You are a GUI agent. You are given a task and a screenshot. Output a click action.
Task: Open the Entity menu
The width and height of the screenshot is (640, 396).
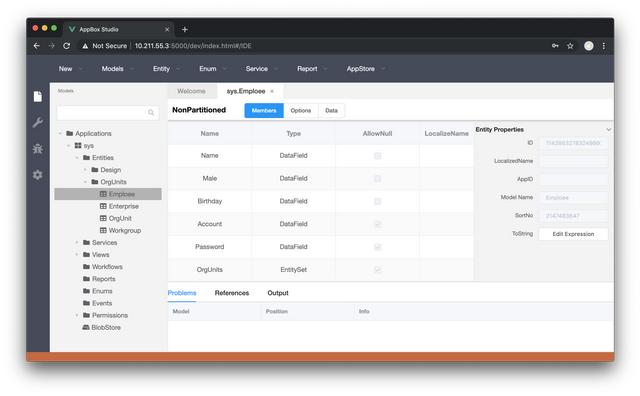tap(162, 69)
